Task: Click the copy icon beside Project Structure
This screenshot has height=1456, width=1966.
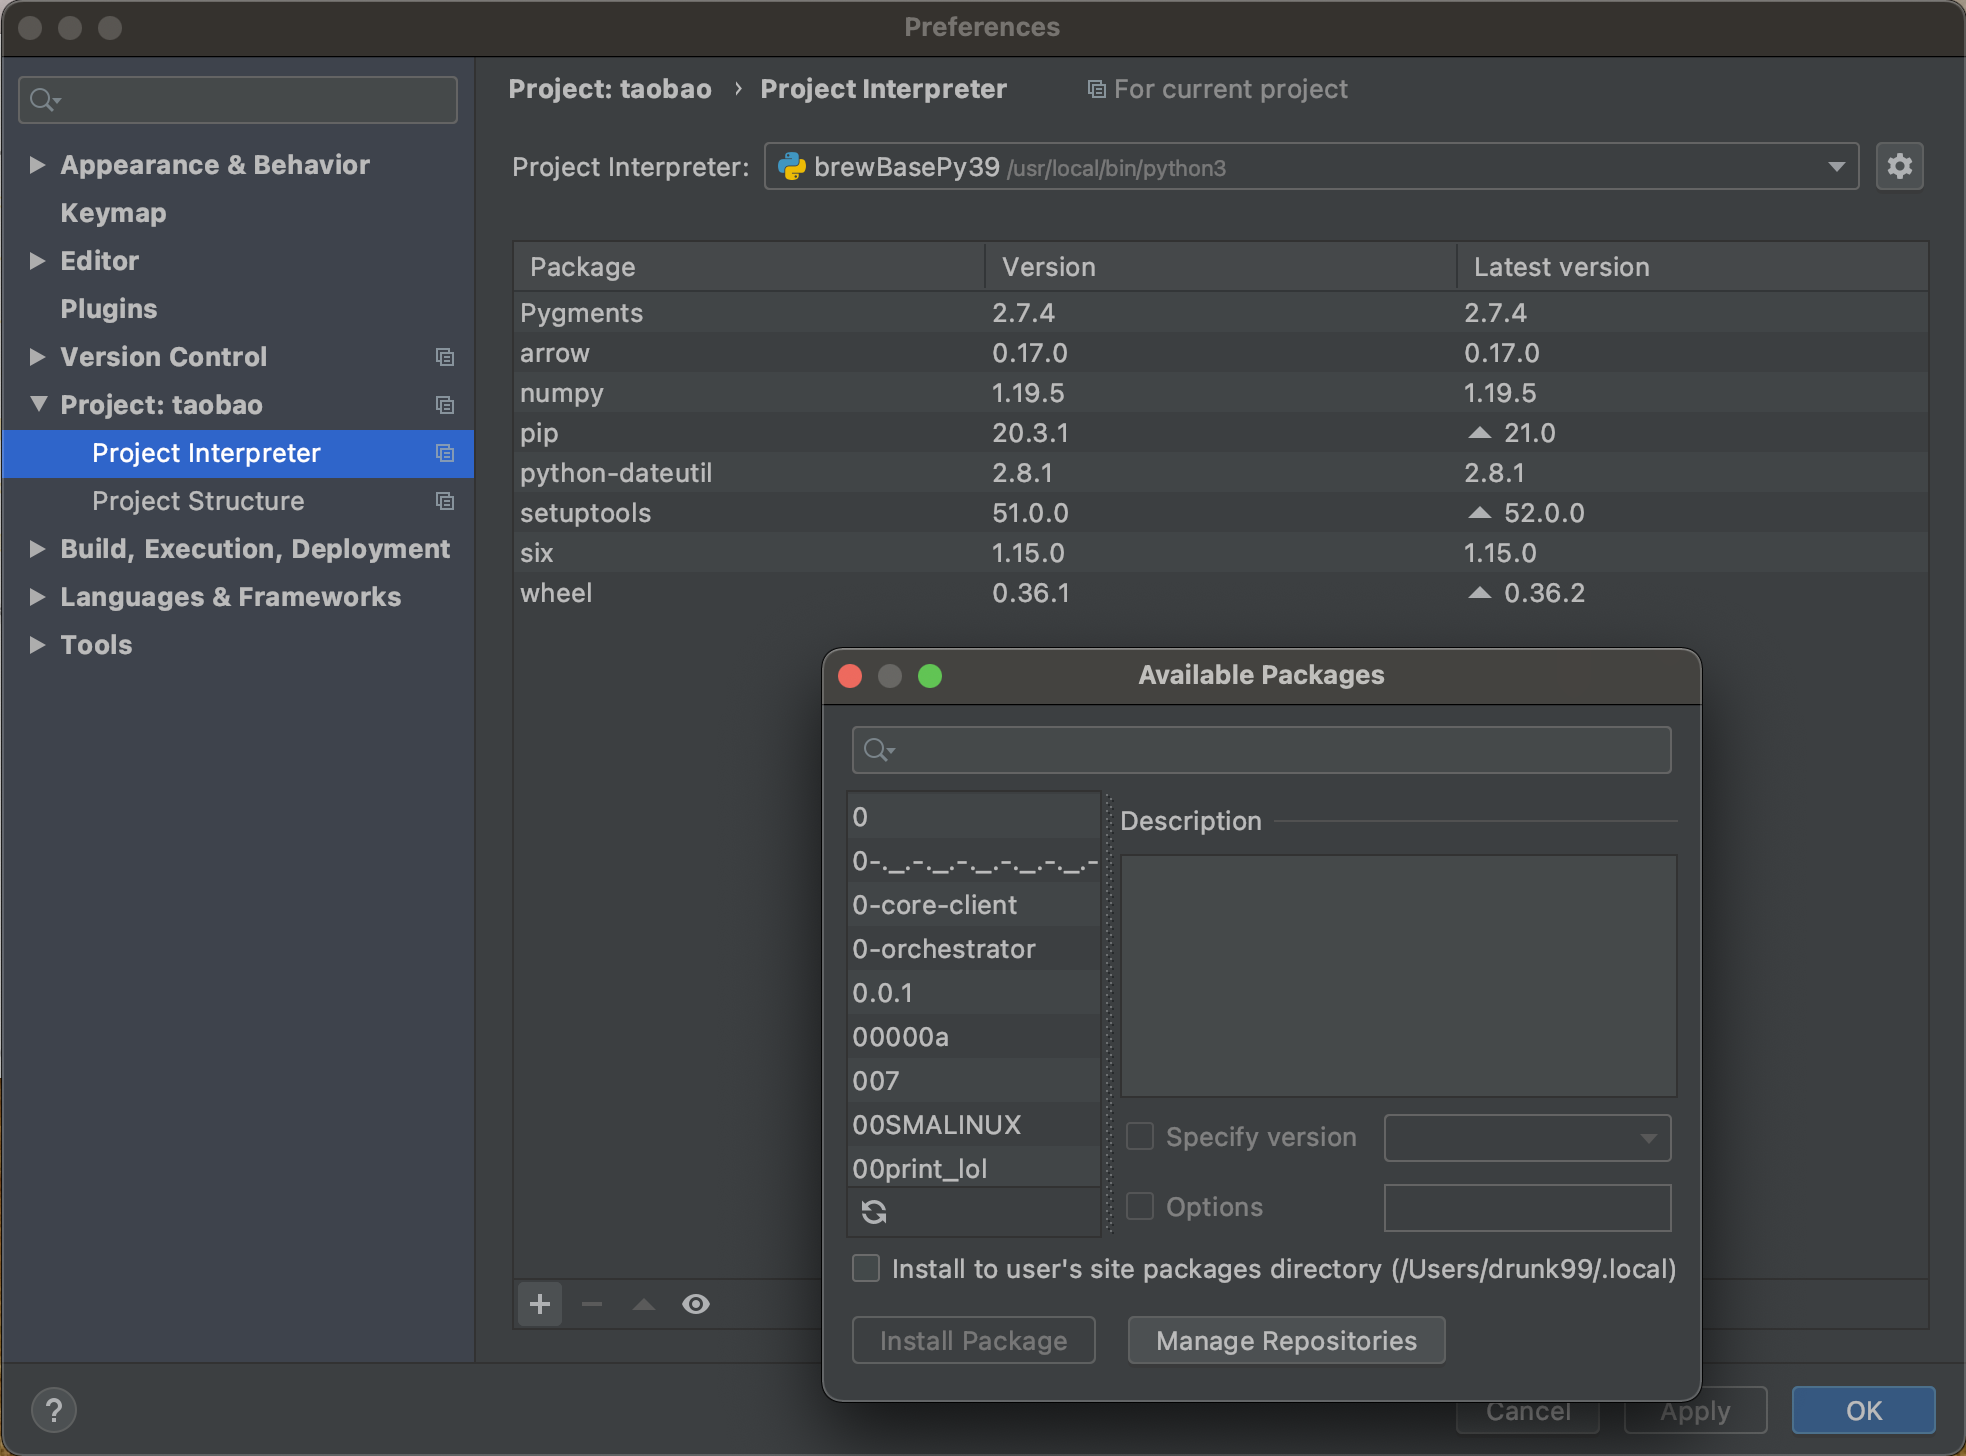Action: (x=445, y=501)
